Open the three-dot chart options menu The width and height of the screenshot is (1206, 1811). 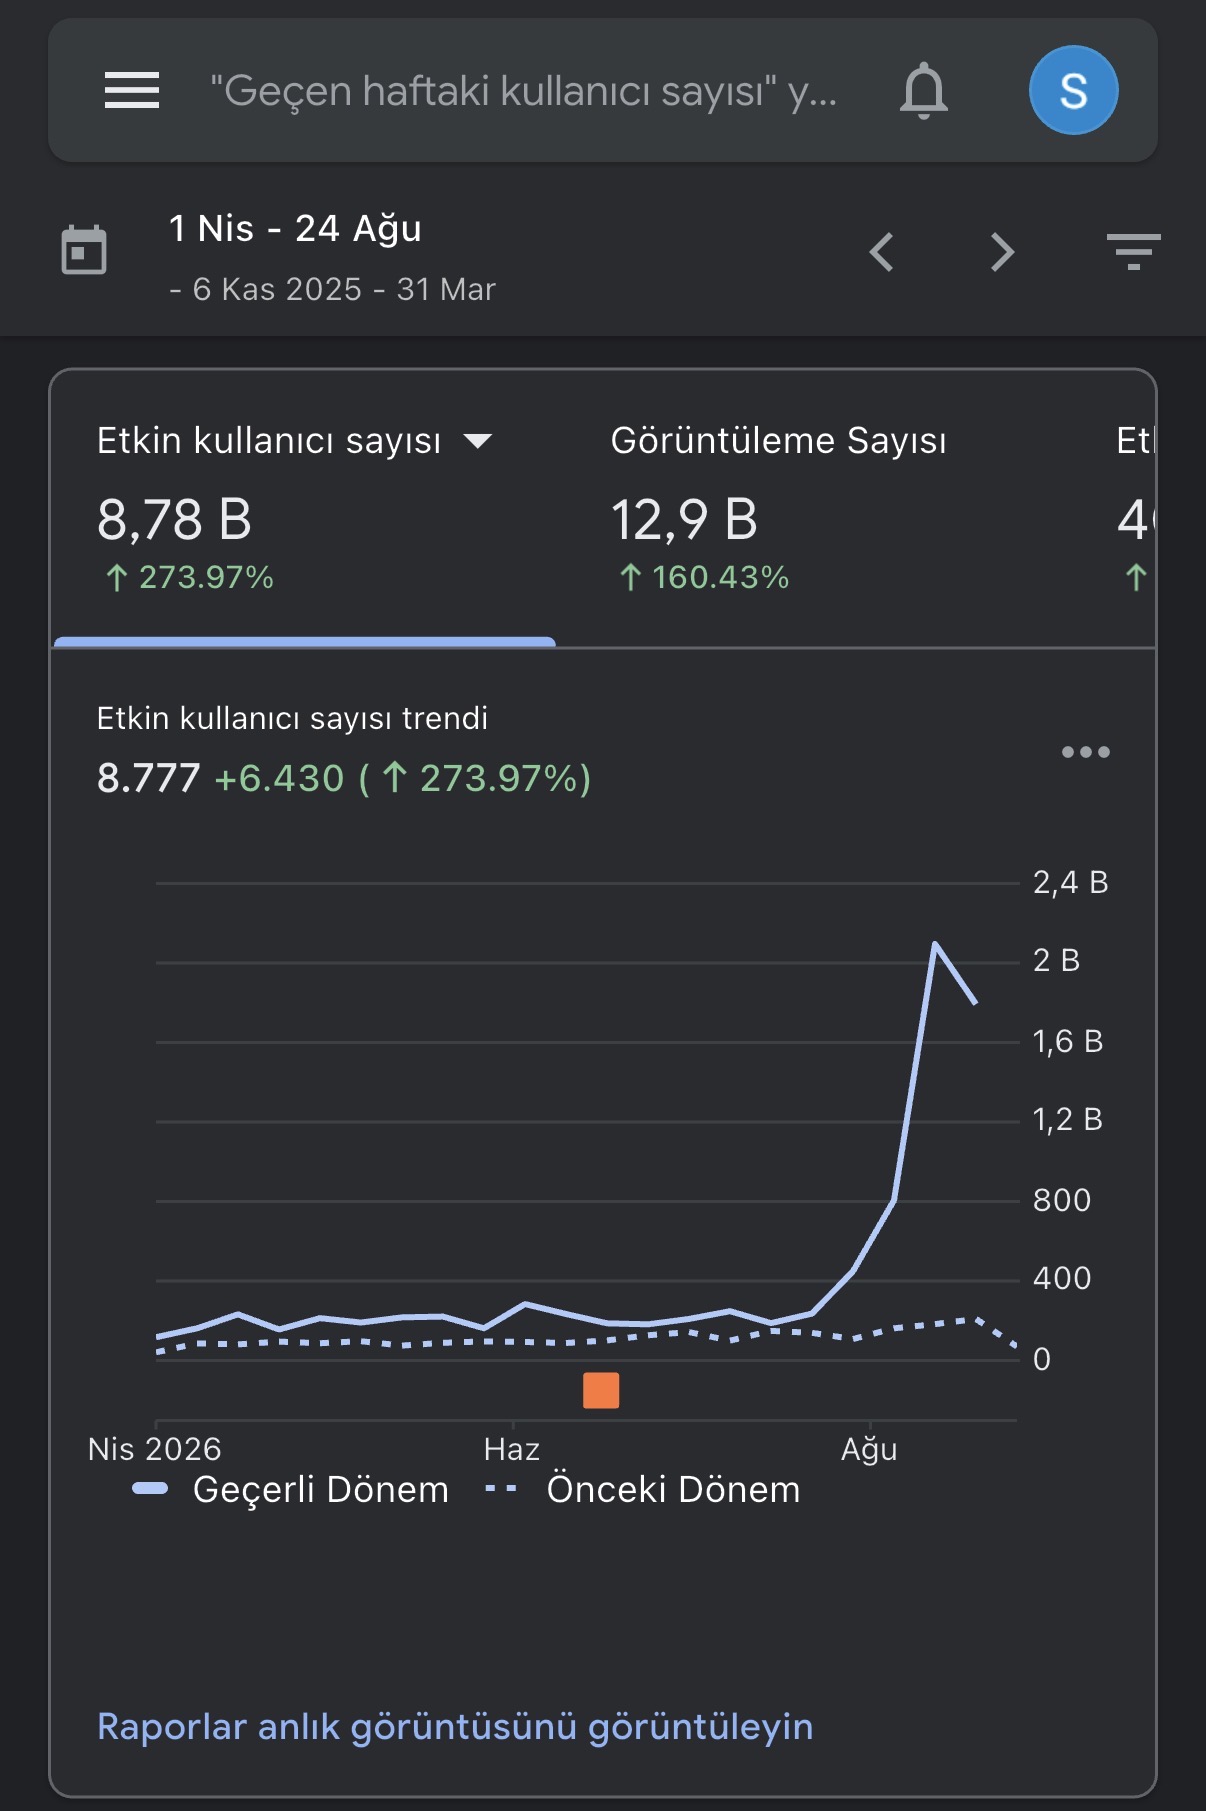(x=1086, y=752)
